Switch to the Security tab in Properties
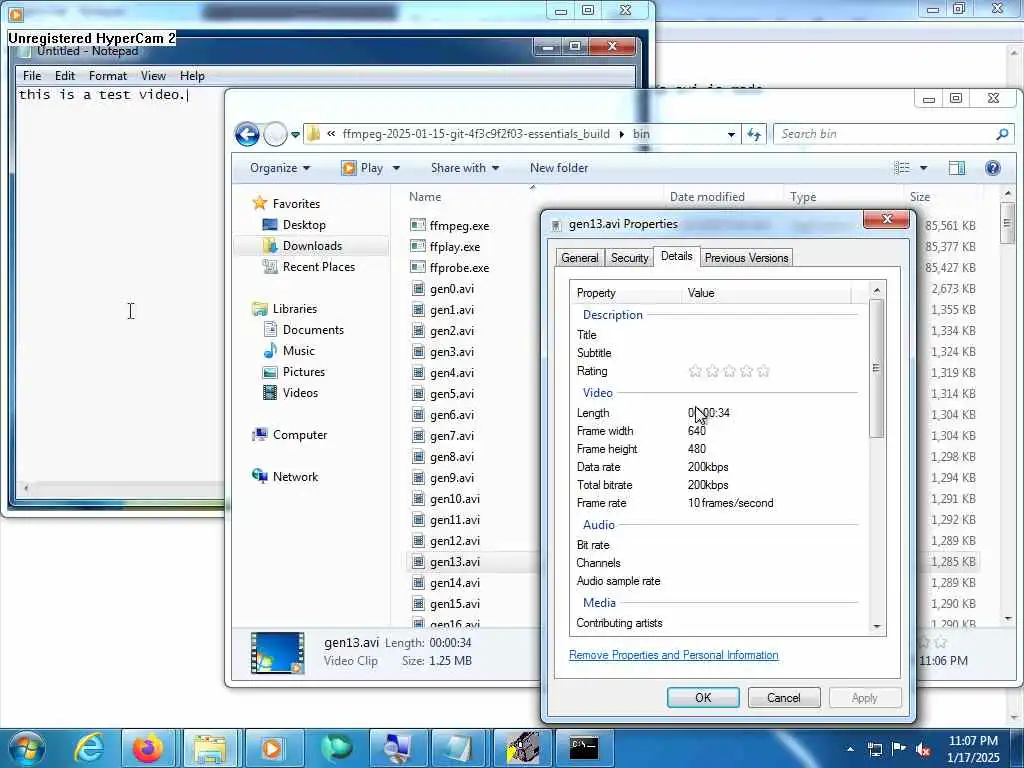The width and height of the screenshot is (1024, 768). click(630, 258)
